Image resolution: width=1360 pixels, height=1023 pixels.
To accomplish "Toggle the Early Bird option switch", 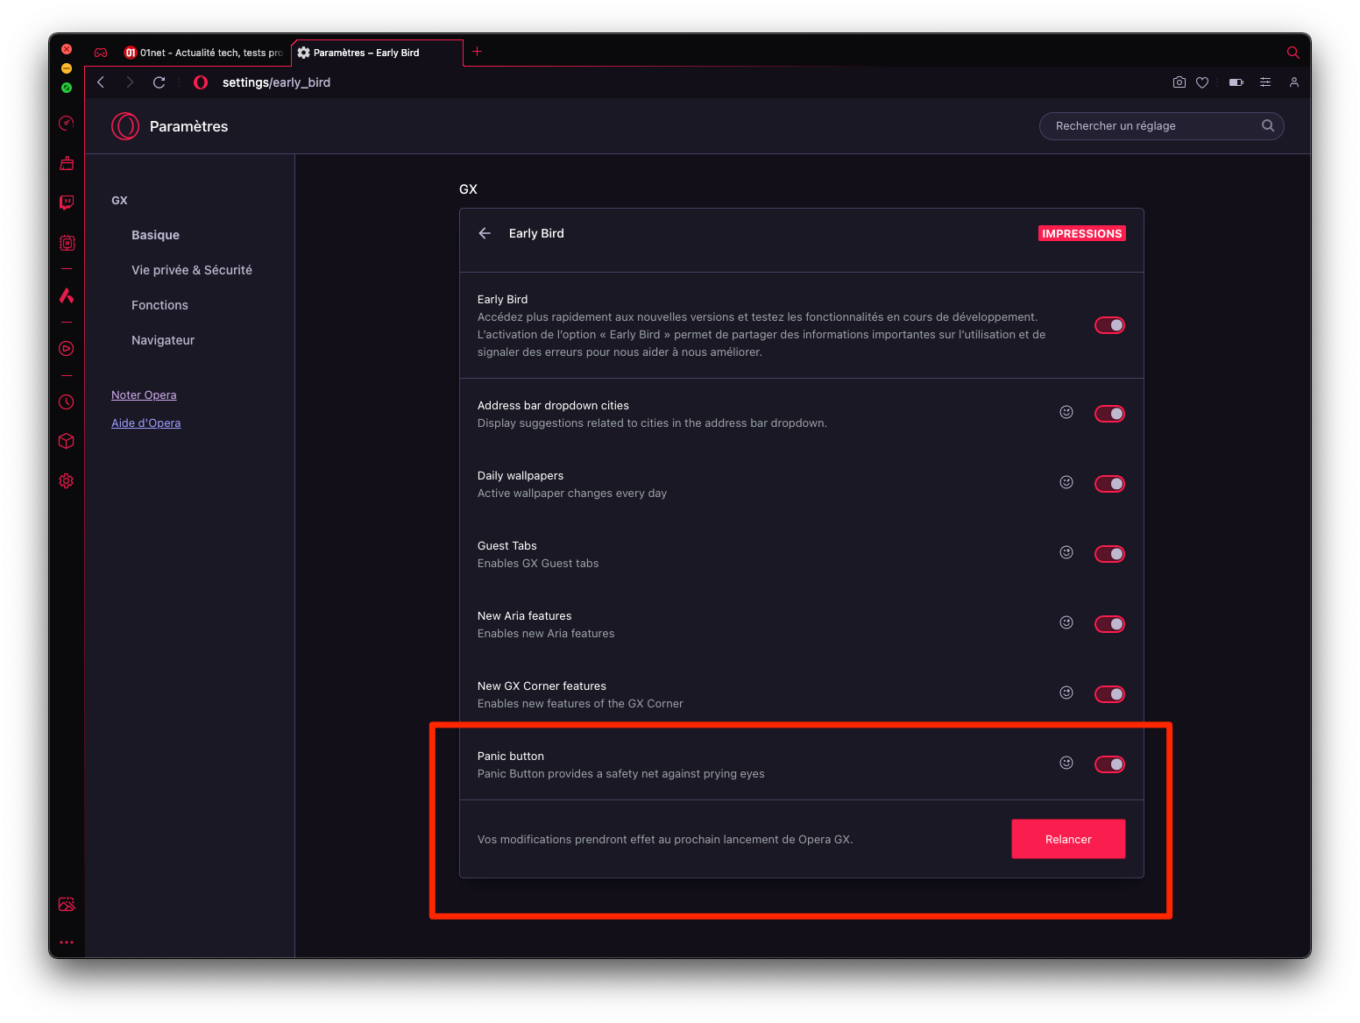I will click(x=1109, y=325).
